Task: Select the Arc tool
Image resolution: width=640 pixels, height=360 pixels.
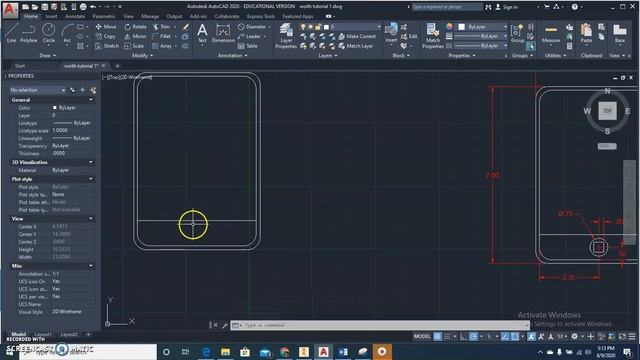Action: pyautogui.click(x=67, y=33)
